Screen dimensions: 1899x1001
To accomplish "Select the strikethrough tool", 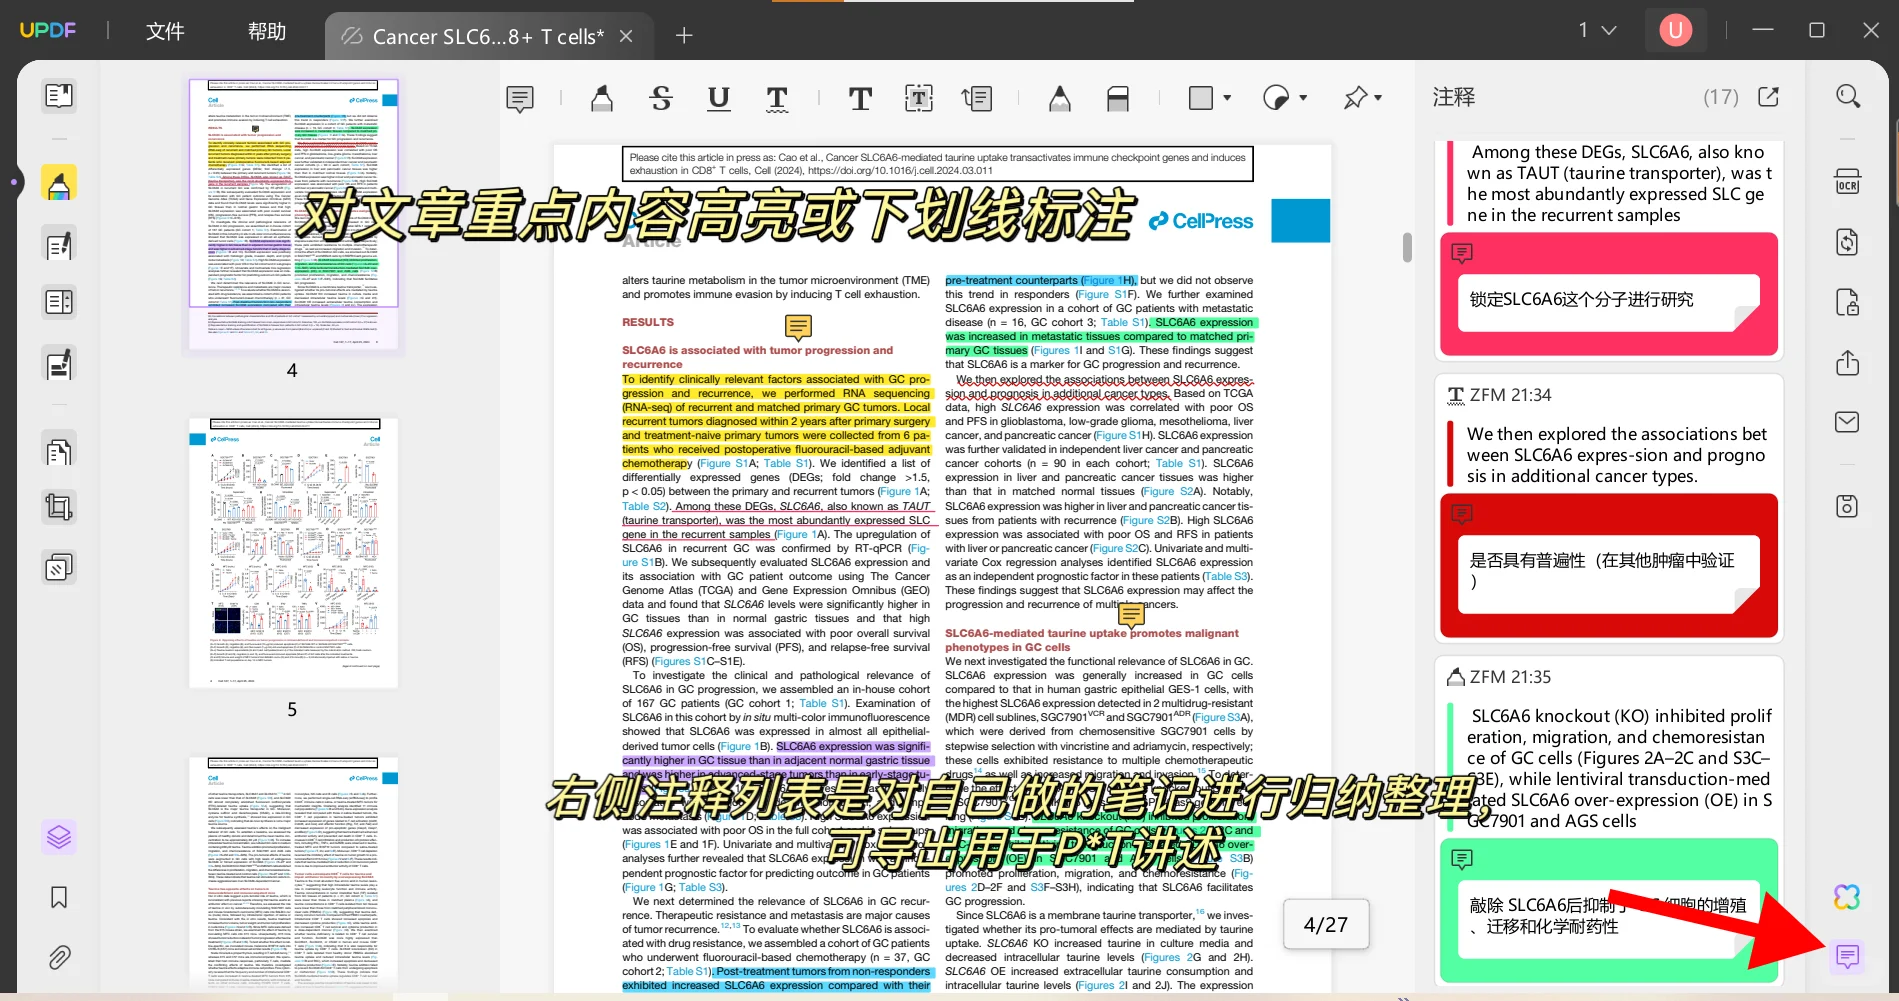I will point(661,98).
